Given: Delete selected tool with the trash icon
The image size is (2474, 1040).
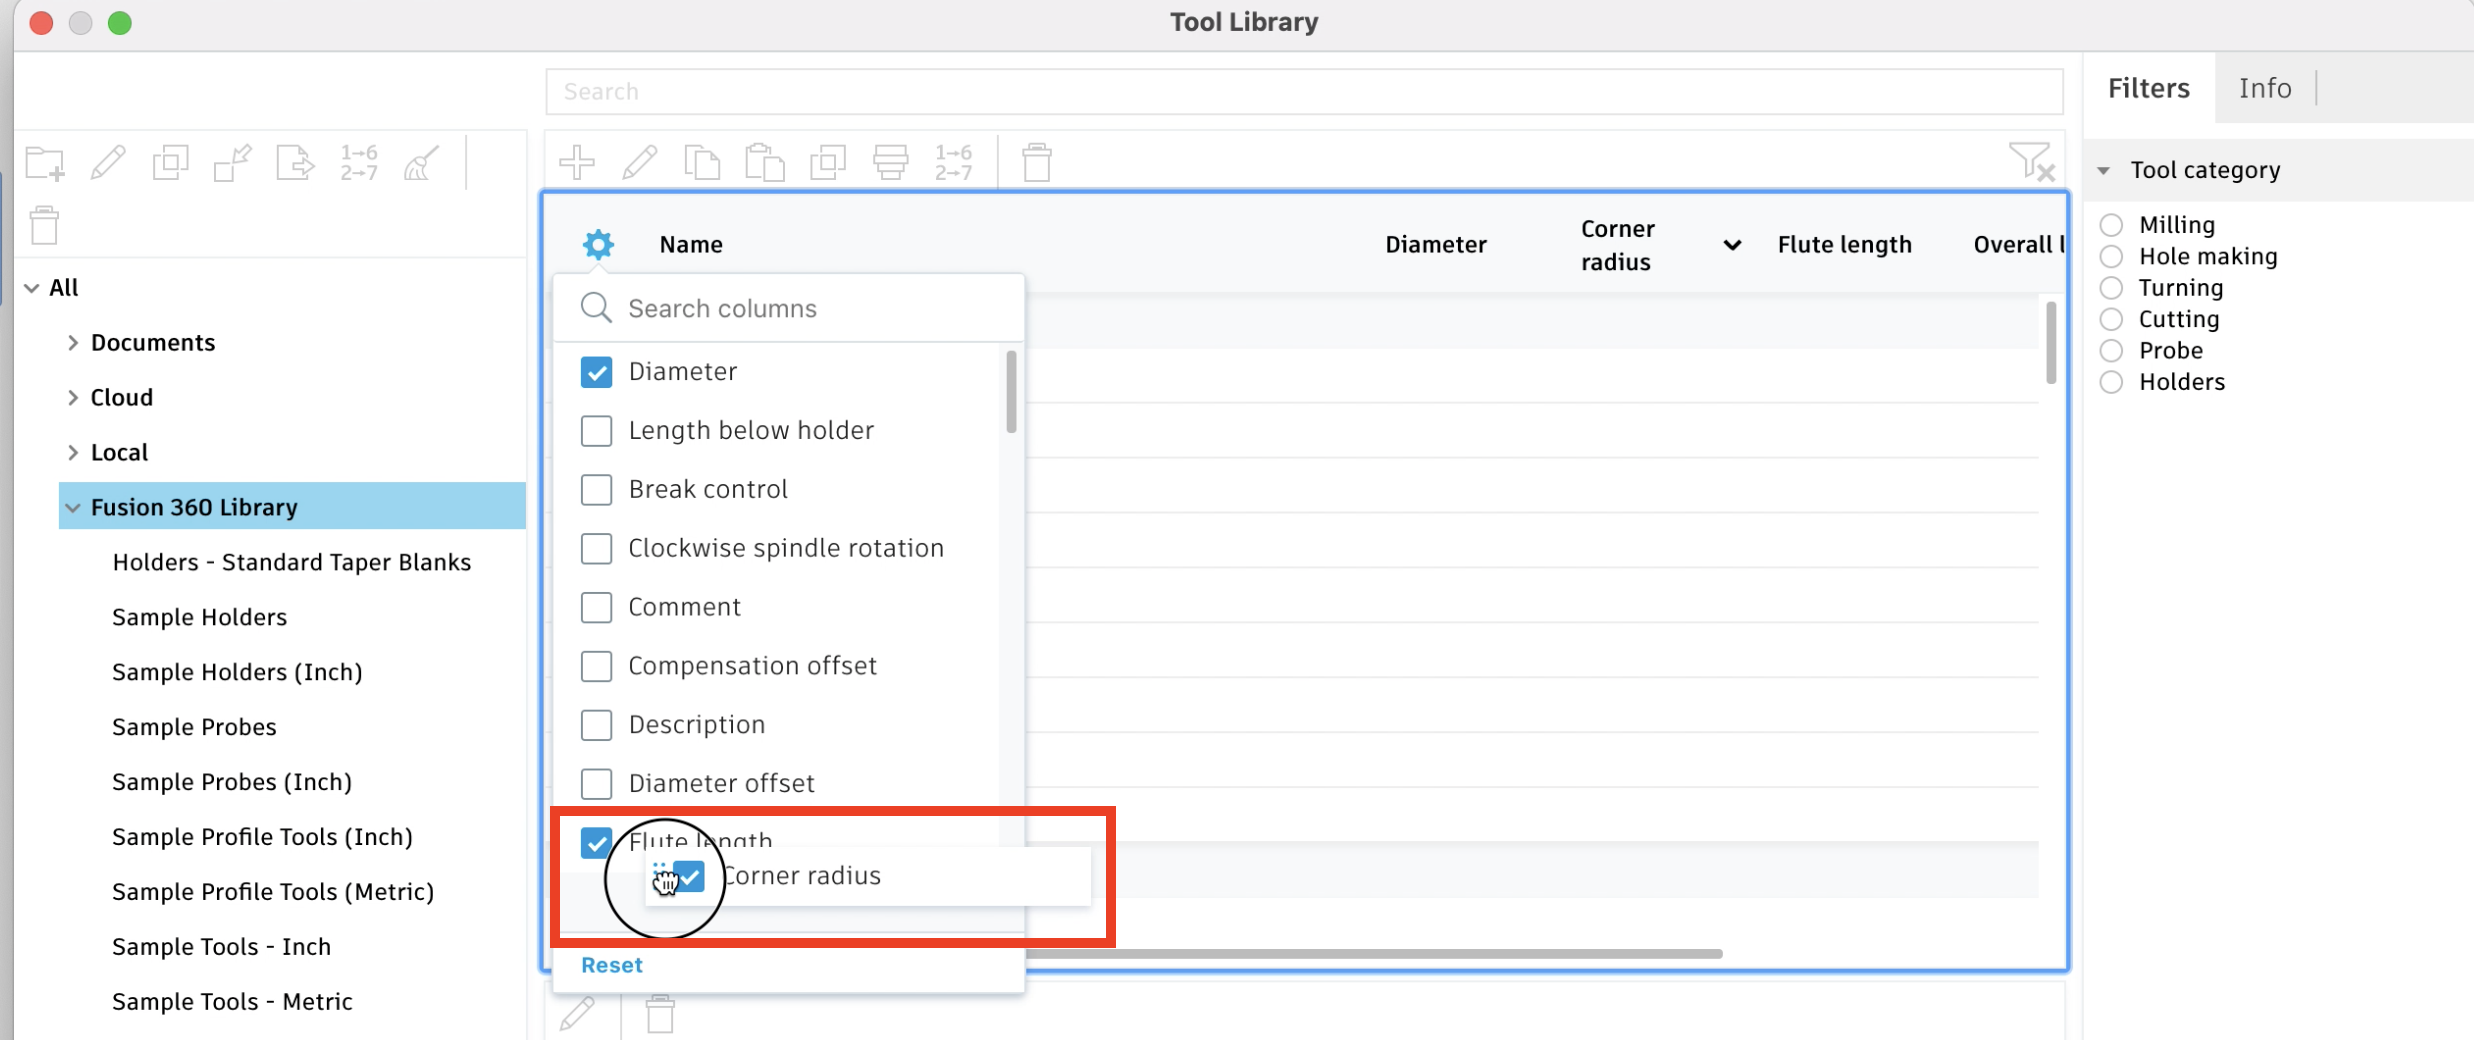Looking at the screenshot, I should [x=1037, y=161].
